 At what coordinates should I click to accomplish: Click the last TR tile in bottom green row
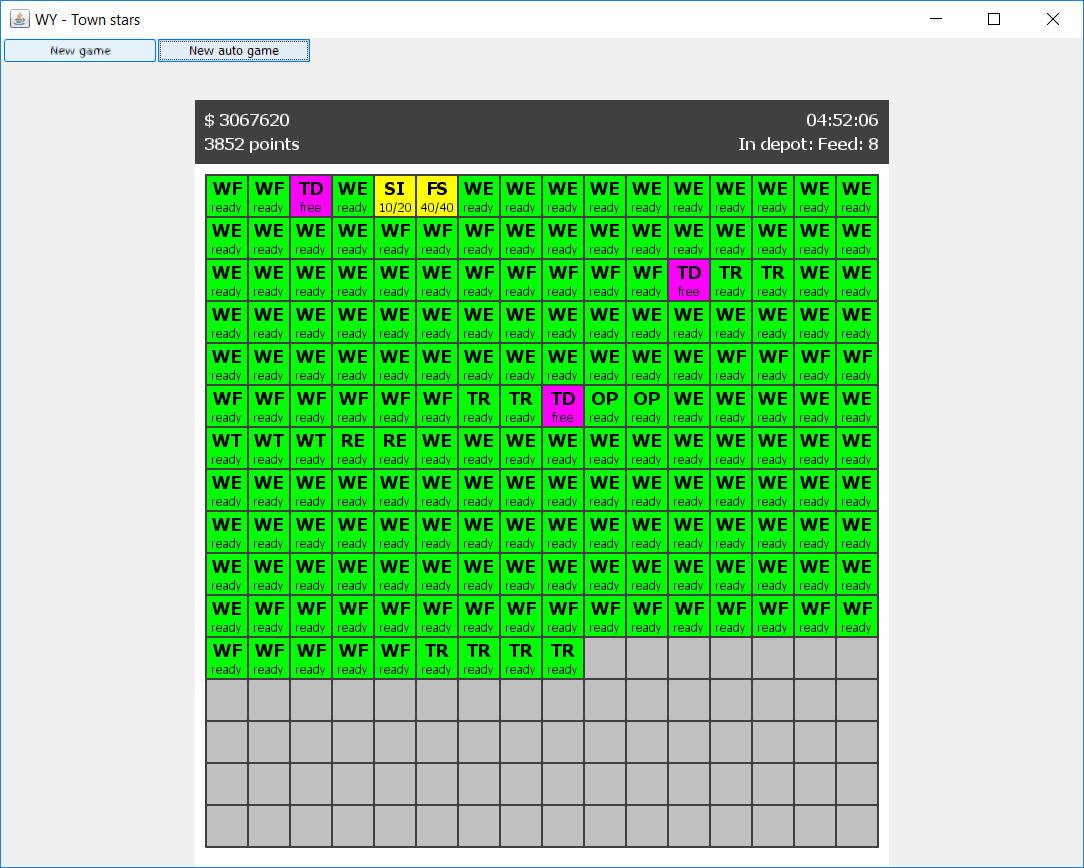click(563, 659)
